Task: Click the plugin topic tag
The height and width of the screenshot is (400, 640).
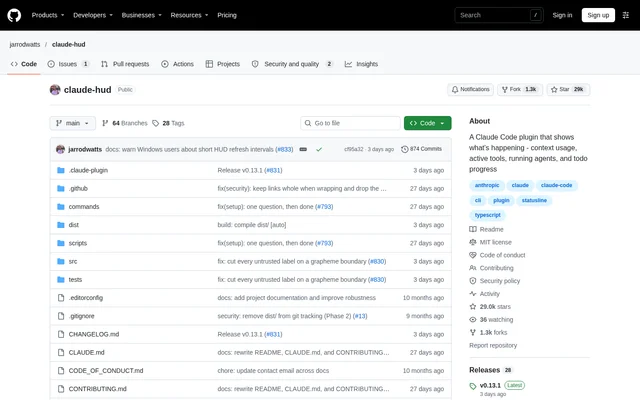Action: coord(501,200)
